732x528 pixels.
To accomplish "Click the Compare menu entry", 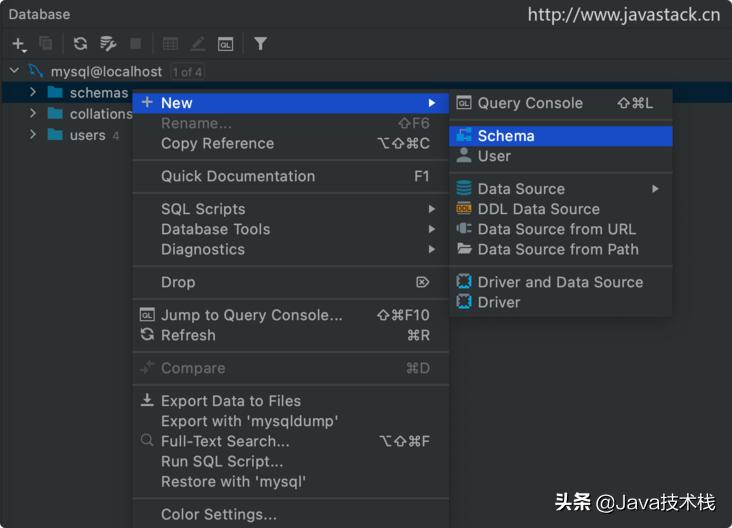I will tap(291, 368).
